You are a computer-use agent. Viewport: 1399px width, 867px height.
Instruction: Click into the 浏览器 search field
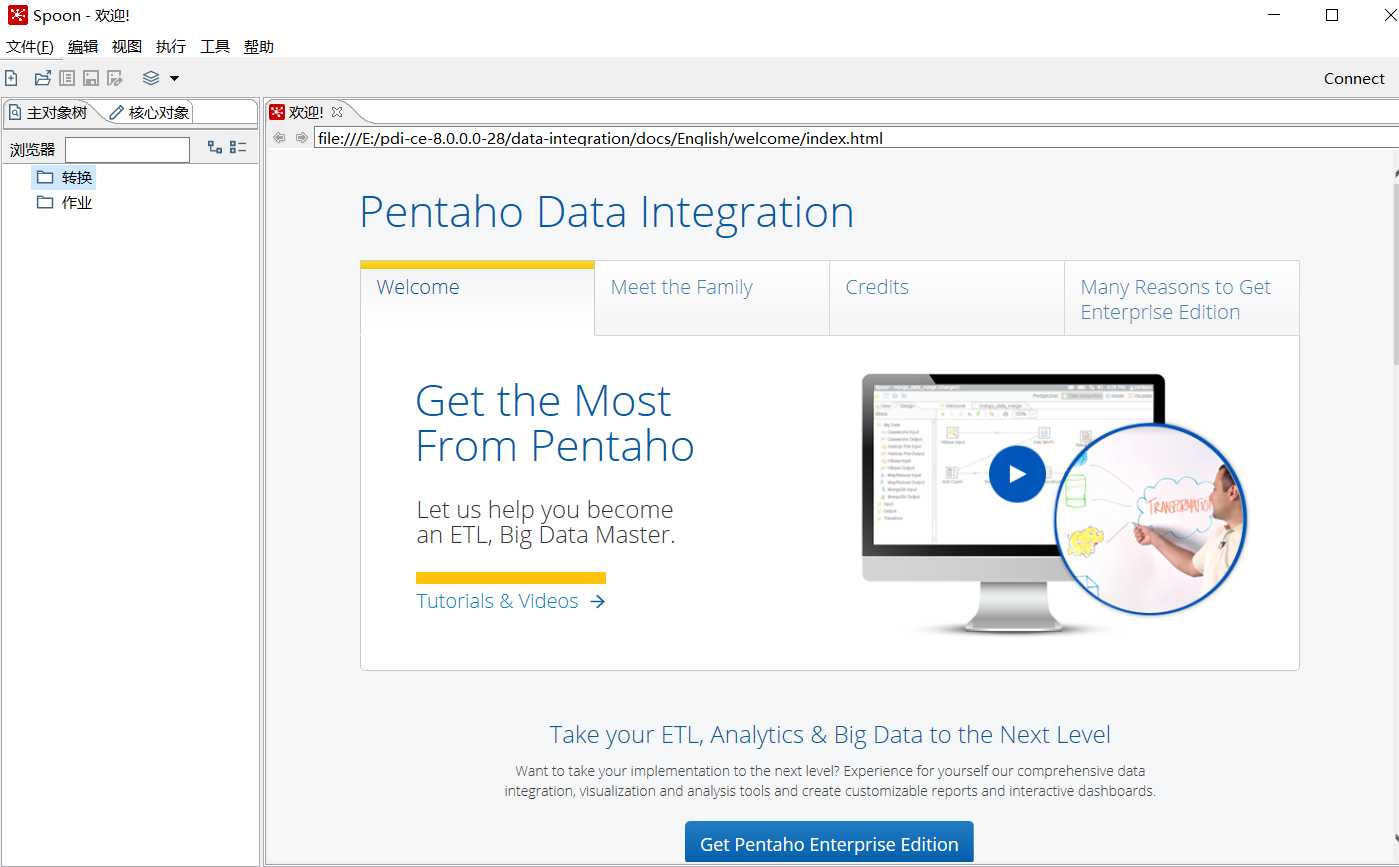pos(127,150)
